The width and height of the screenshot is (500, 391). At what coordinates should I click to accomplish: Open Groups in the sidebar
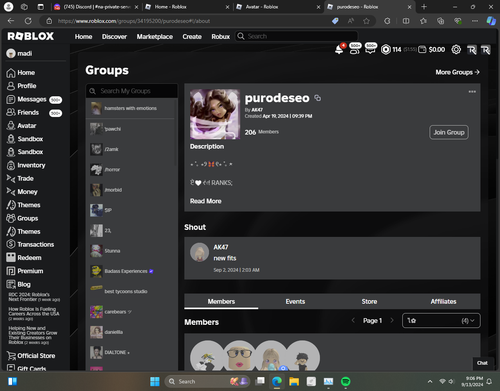pos(22,218)
